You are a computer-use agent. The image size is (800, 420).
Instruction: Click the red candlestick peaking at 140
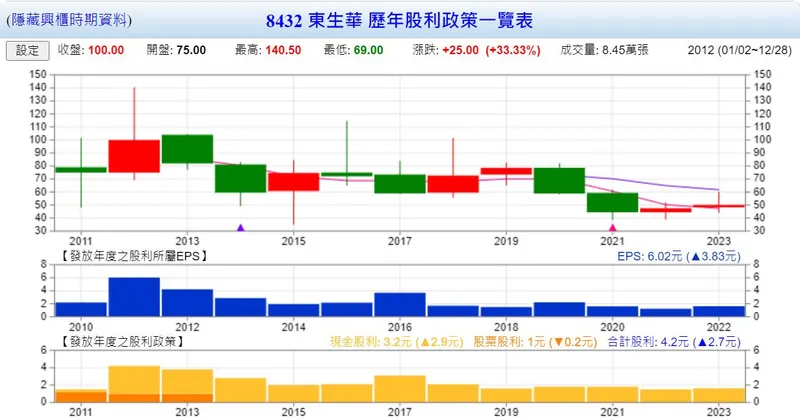134,156
